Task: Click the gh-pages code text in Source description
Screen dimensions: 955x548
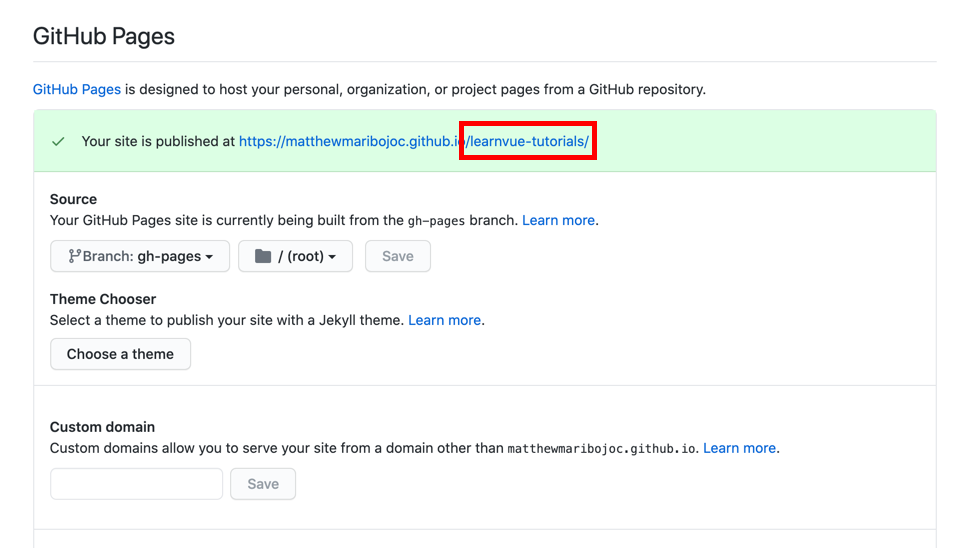Action: pos(436,220)
